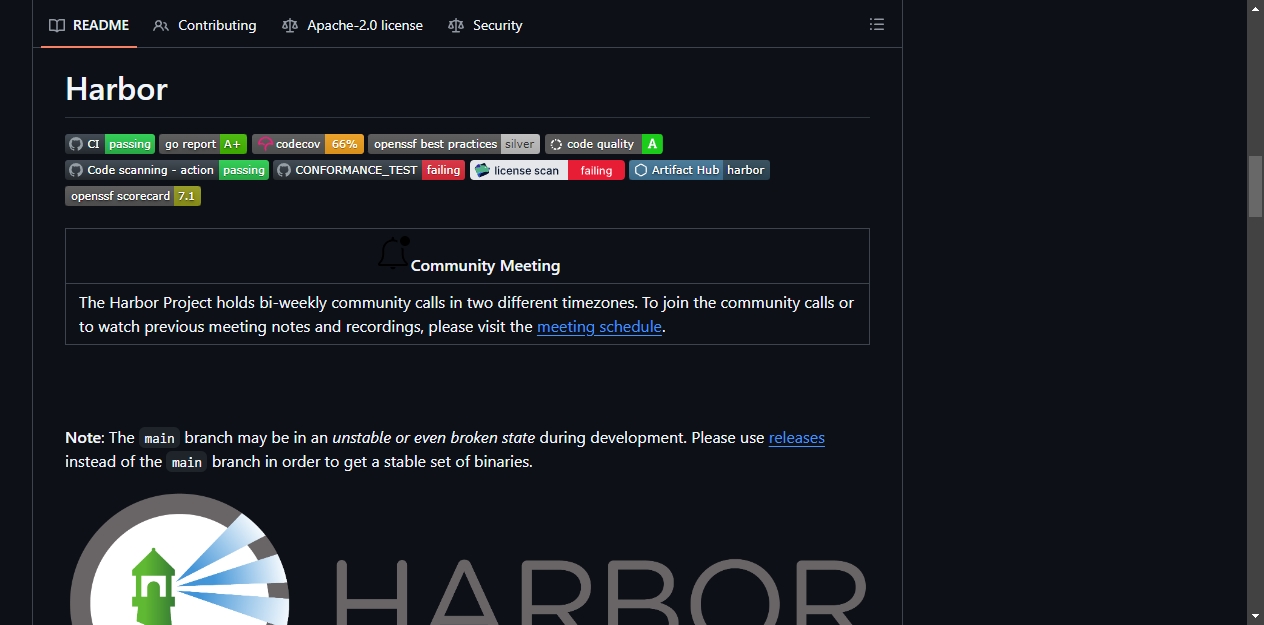
Task: Click the Harbor heading text
Action: 117,89
